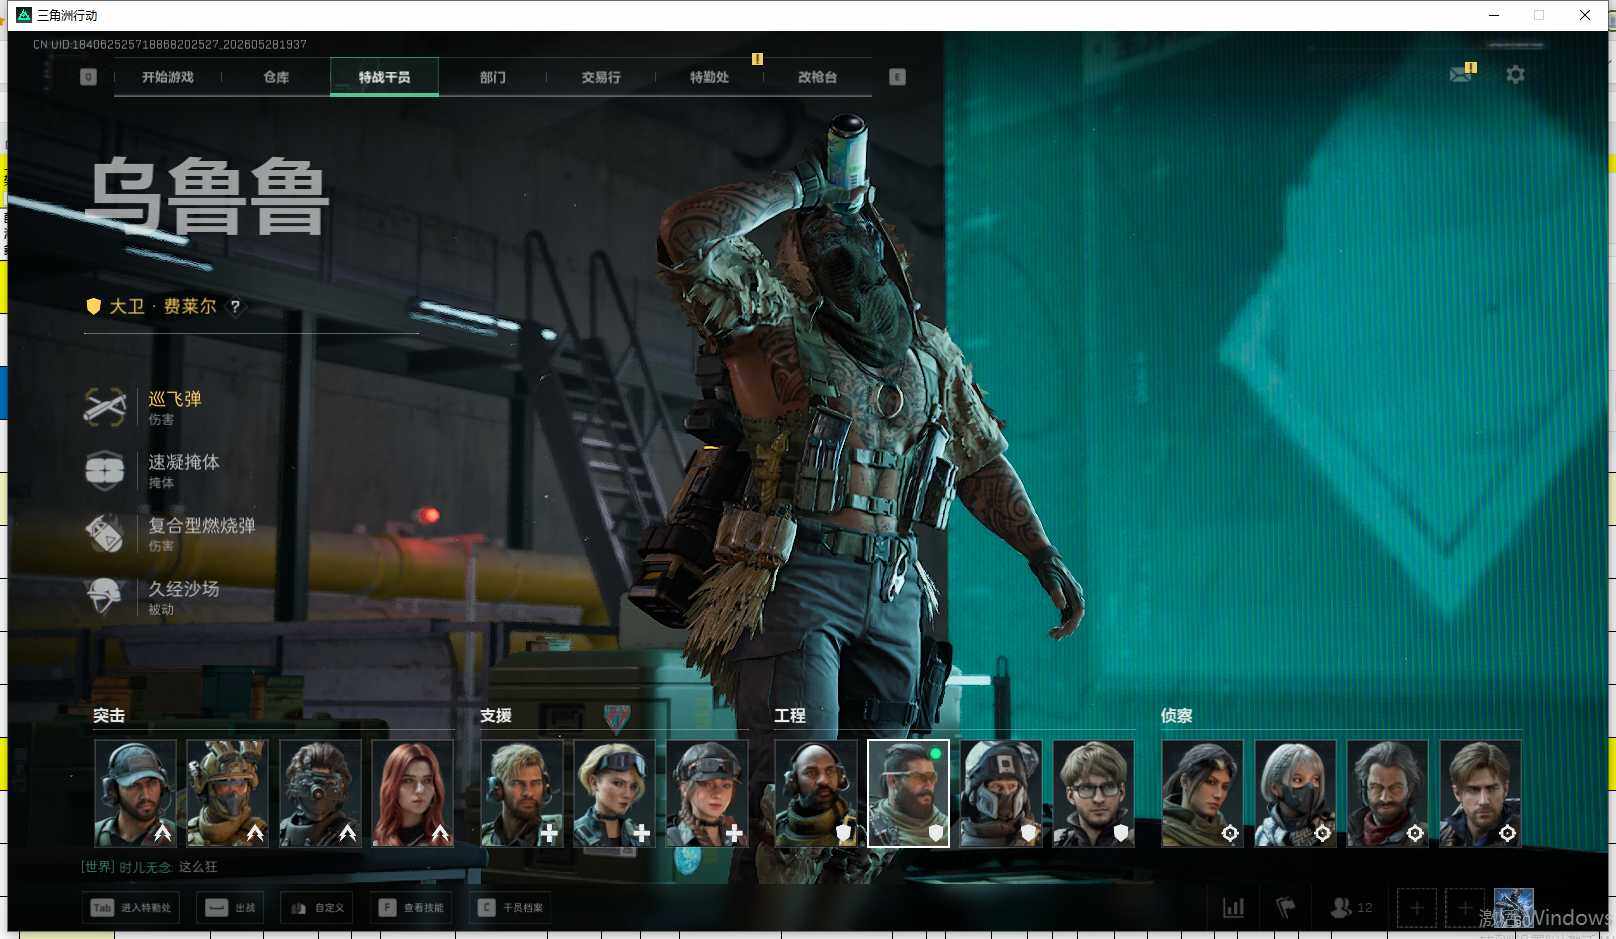Select the blond bearded 支援 operator
This screenshot has width=1616, height=939.
click(x=522, y=793)
